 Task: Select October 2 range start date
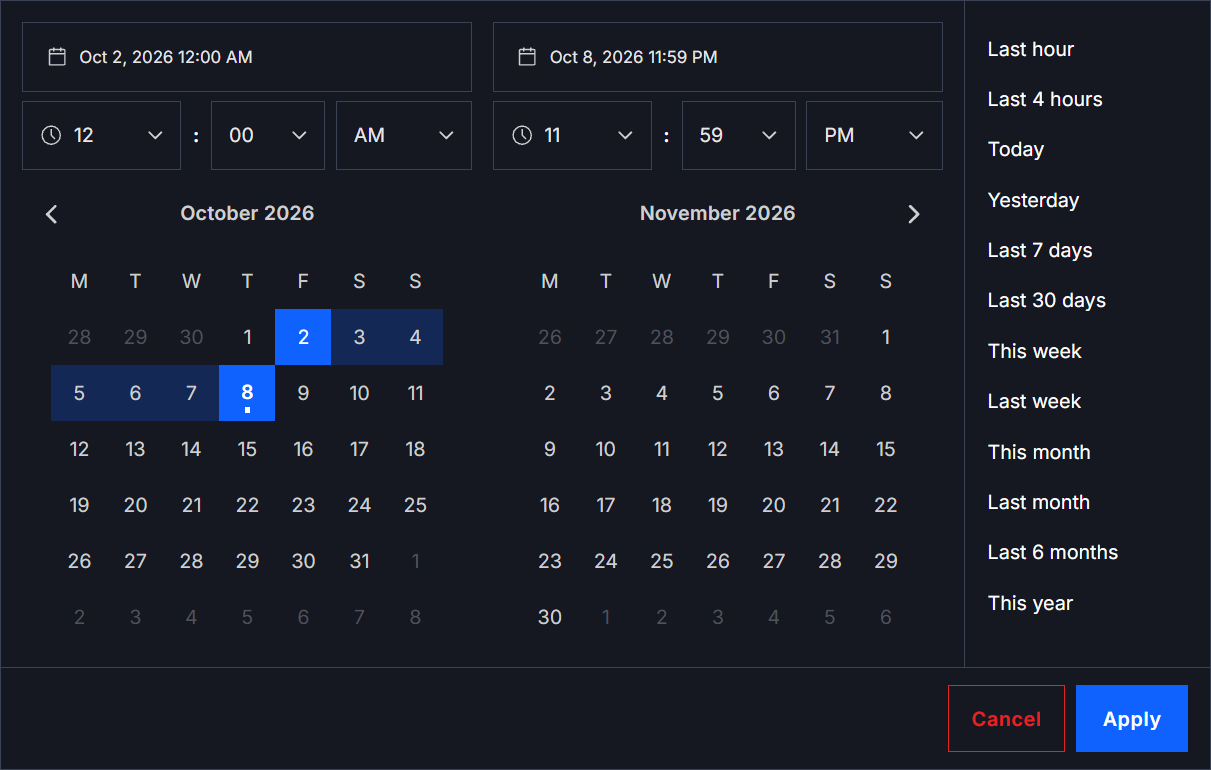[303, 337]
